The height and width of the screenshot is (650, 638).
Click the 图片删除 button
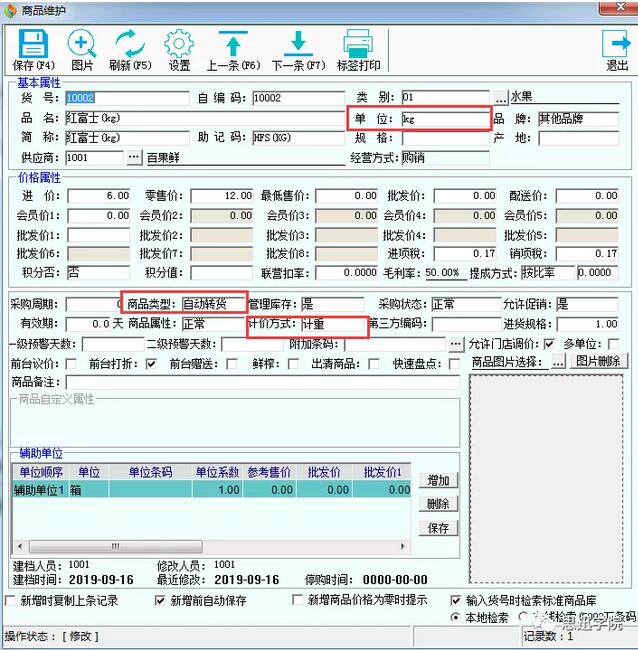click(x=598, y=362)
